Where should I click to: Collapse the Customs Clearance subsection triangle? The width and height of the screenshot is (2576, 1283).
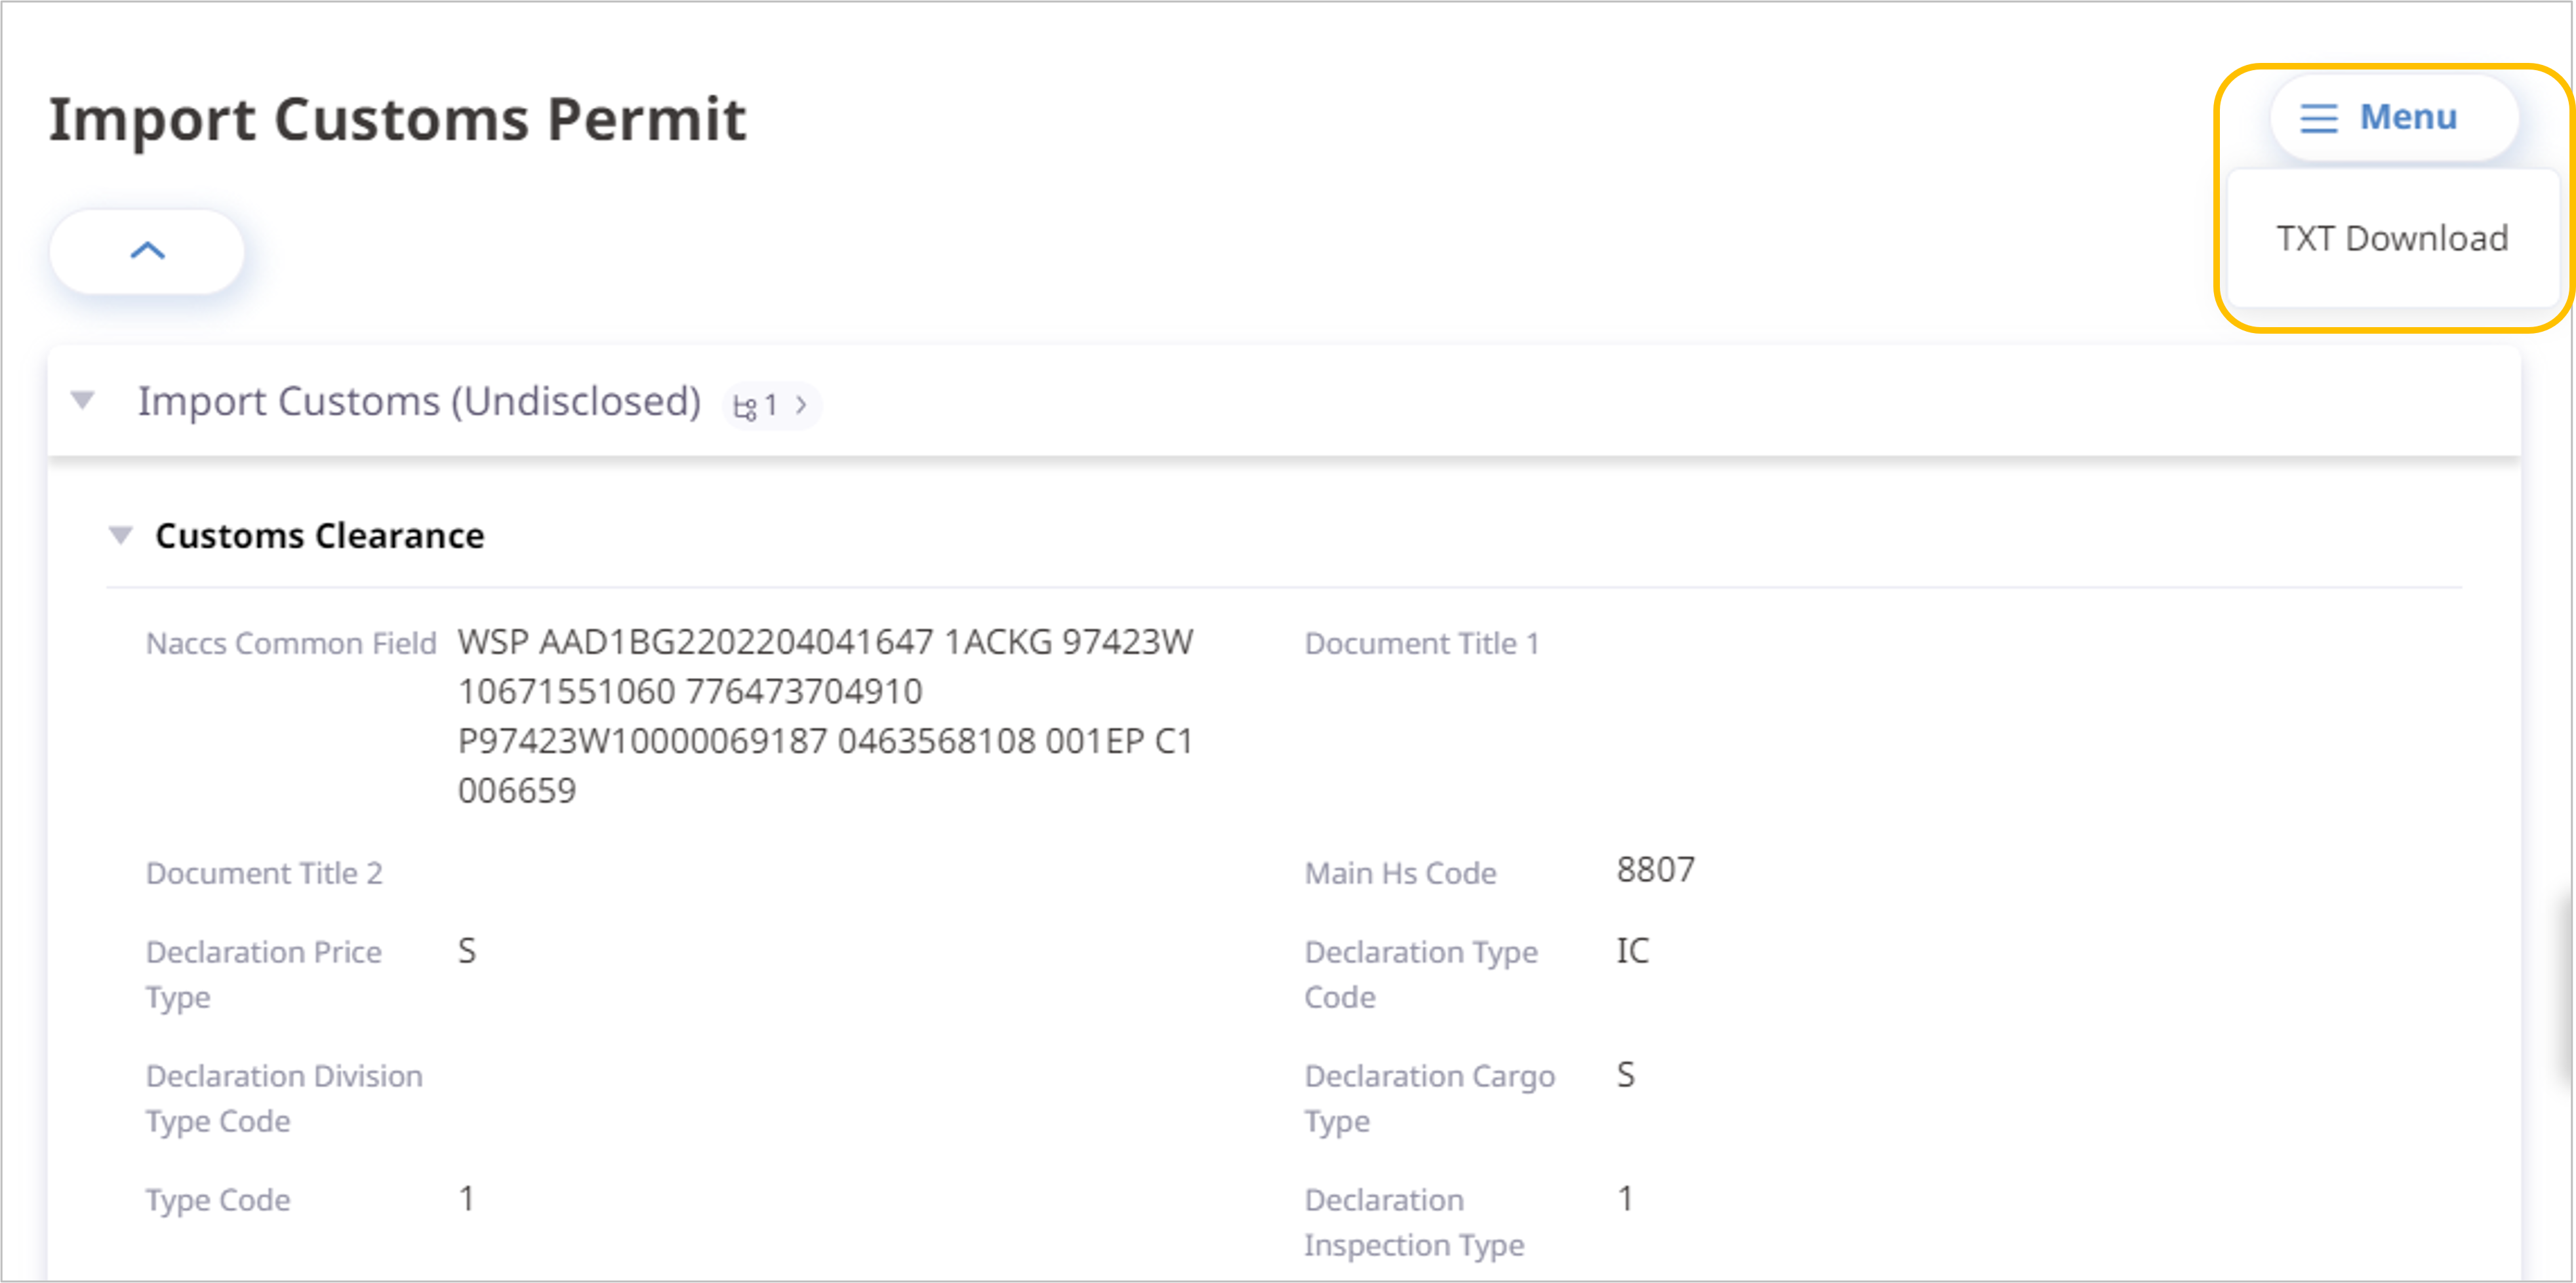tap(120, 535)
